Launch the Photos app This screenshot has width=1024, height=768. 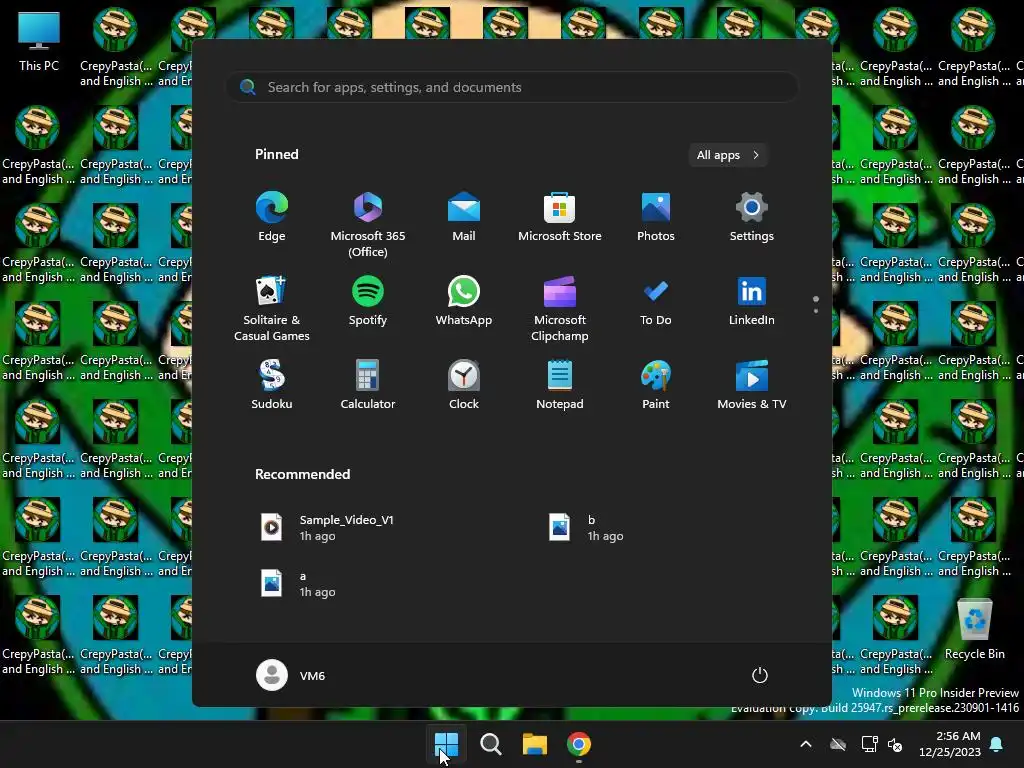[656, 217]
